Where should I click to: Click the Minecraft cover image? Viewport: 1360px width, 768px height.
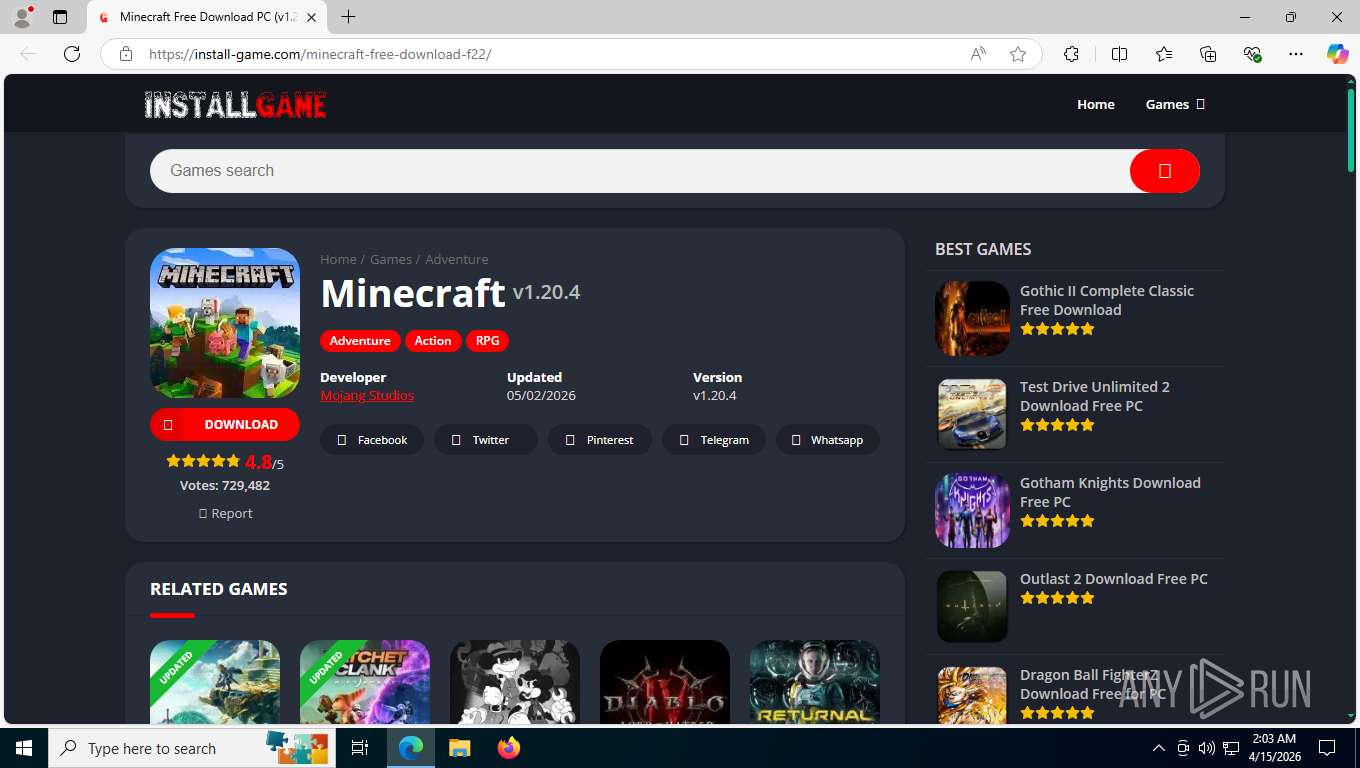click(225, 323)
